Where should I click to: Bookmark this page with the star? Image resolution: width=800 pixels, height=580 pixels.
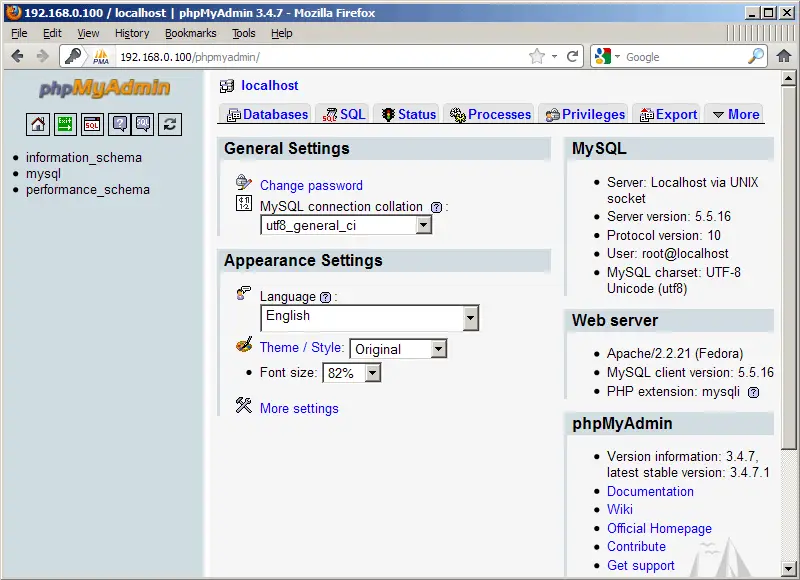pos(536,56)
